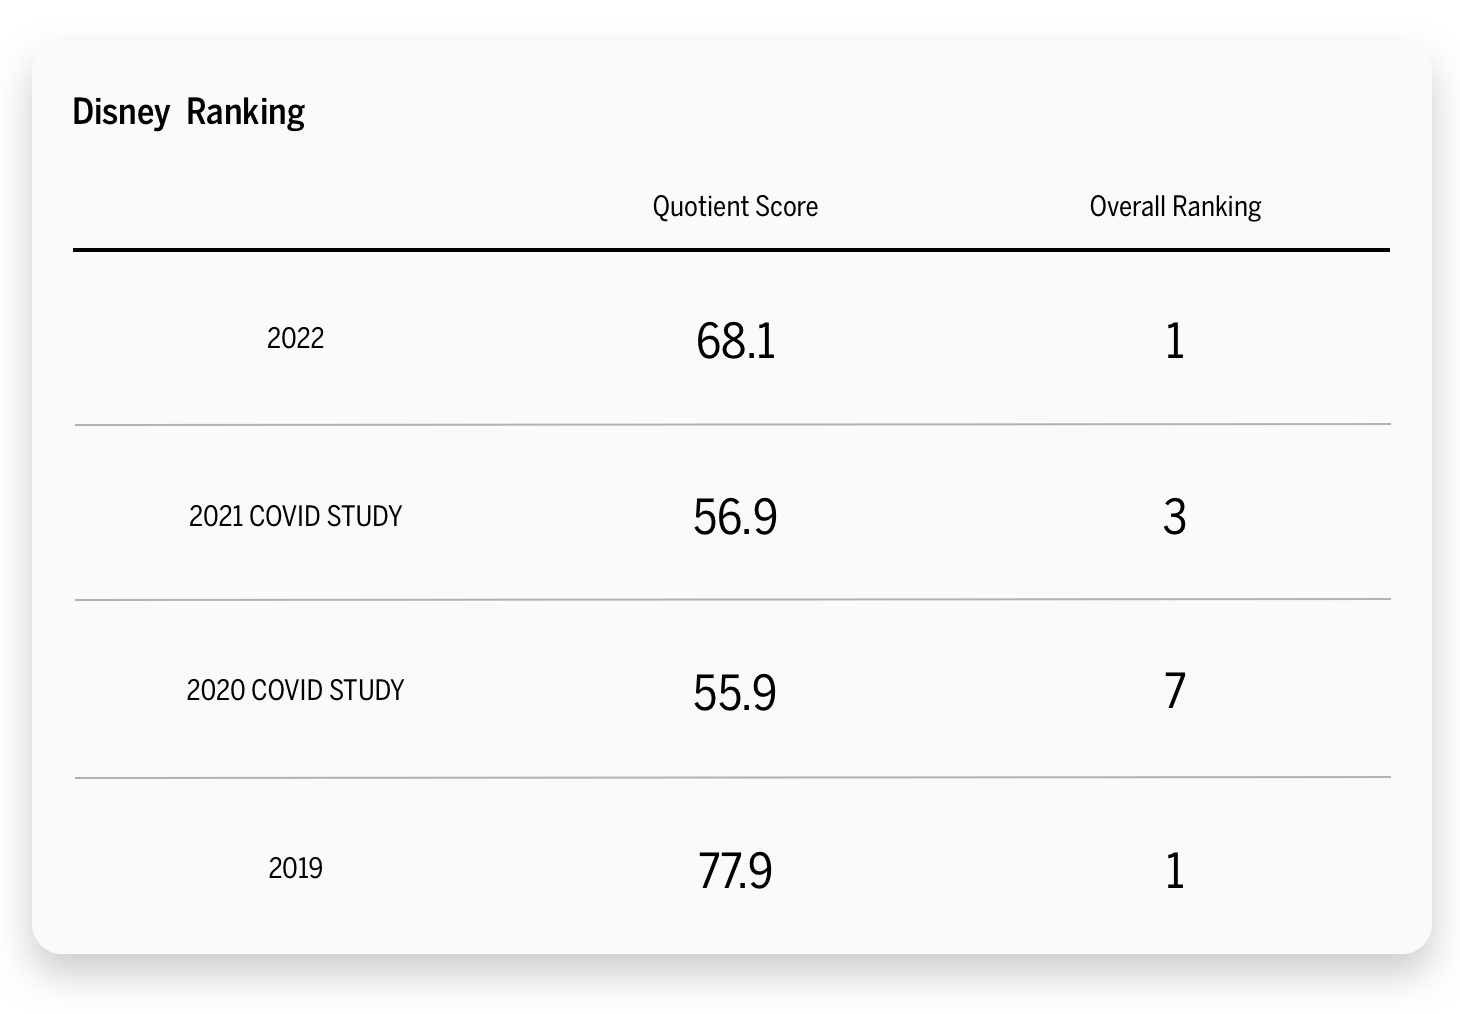Click the overall ranking value for 2019
Image resolution: width=1460 pixels, height=1014 pixels.
[1175, 870]
